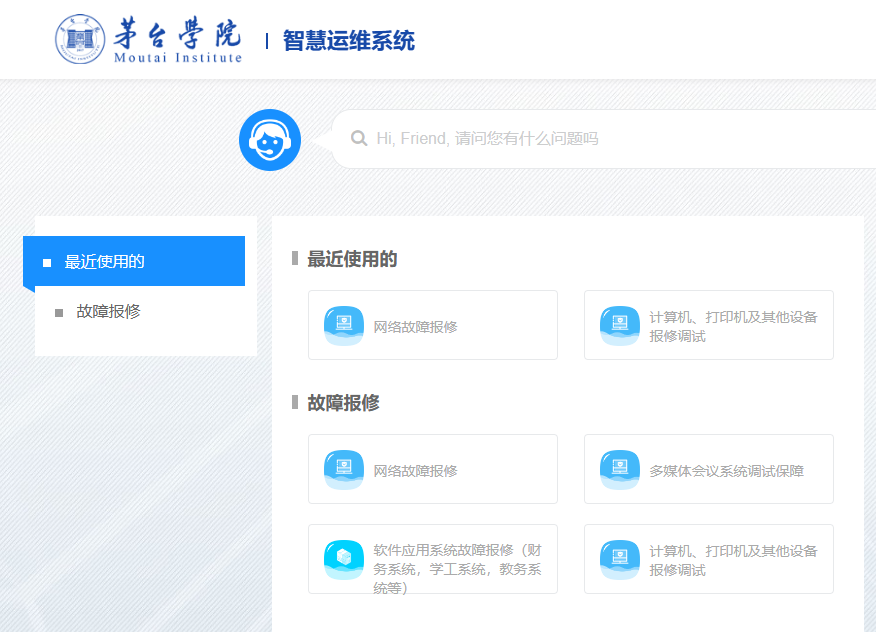Switch to 故障报修 in the left sidebar
Screen dimensions: 876x632
tap(108, 312)
